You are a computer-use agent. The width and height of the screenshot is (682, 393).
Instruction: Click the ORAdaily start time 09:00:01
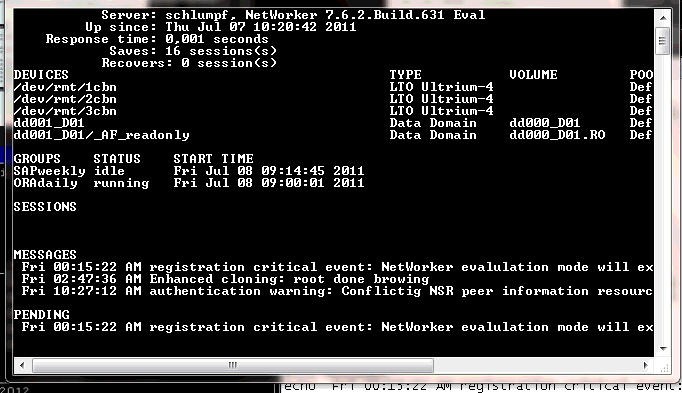tap(269, 183)
